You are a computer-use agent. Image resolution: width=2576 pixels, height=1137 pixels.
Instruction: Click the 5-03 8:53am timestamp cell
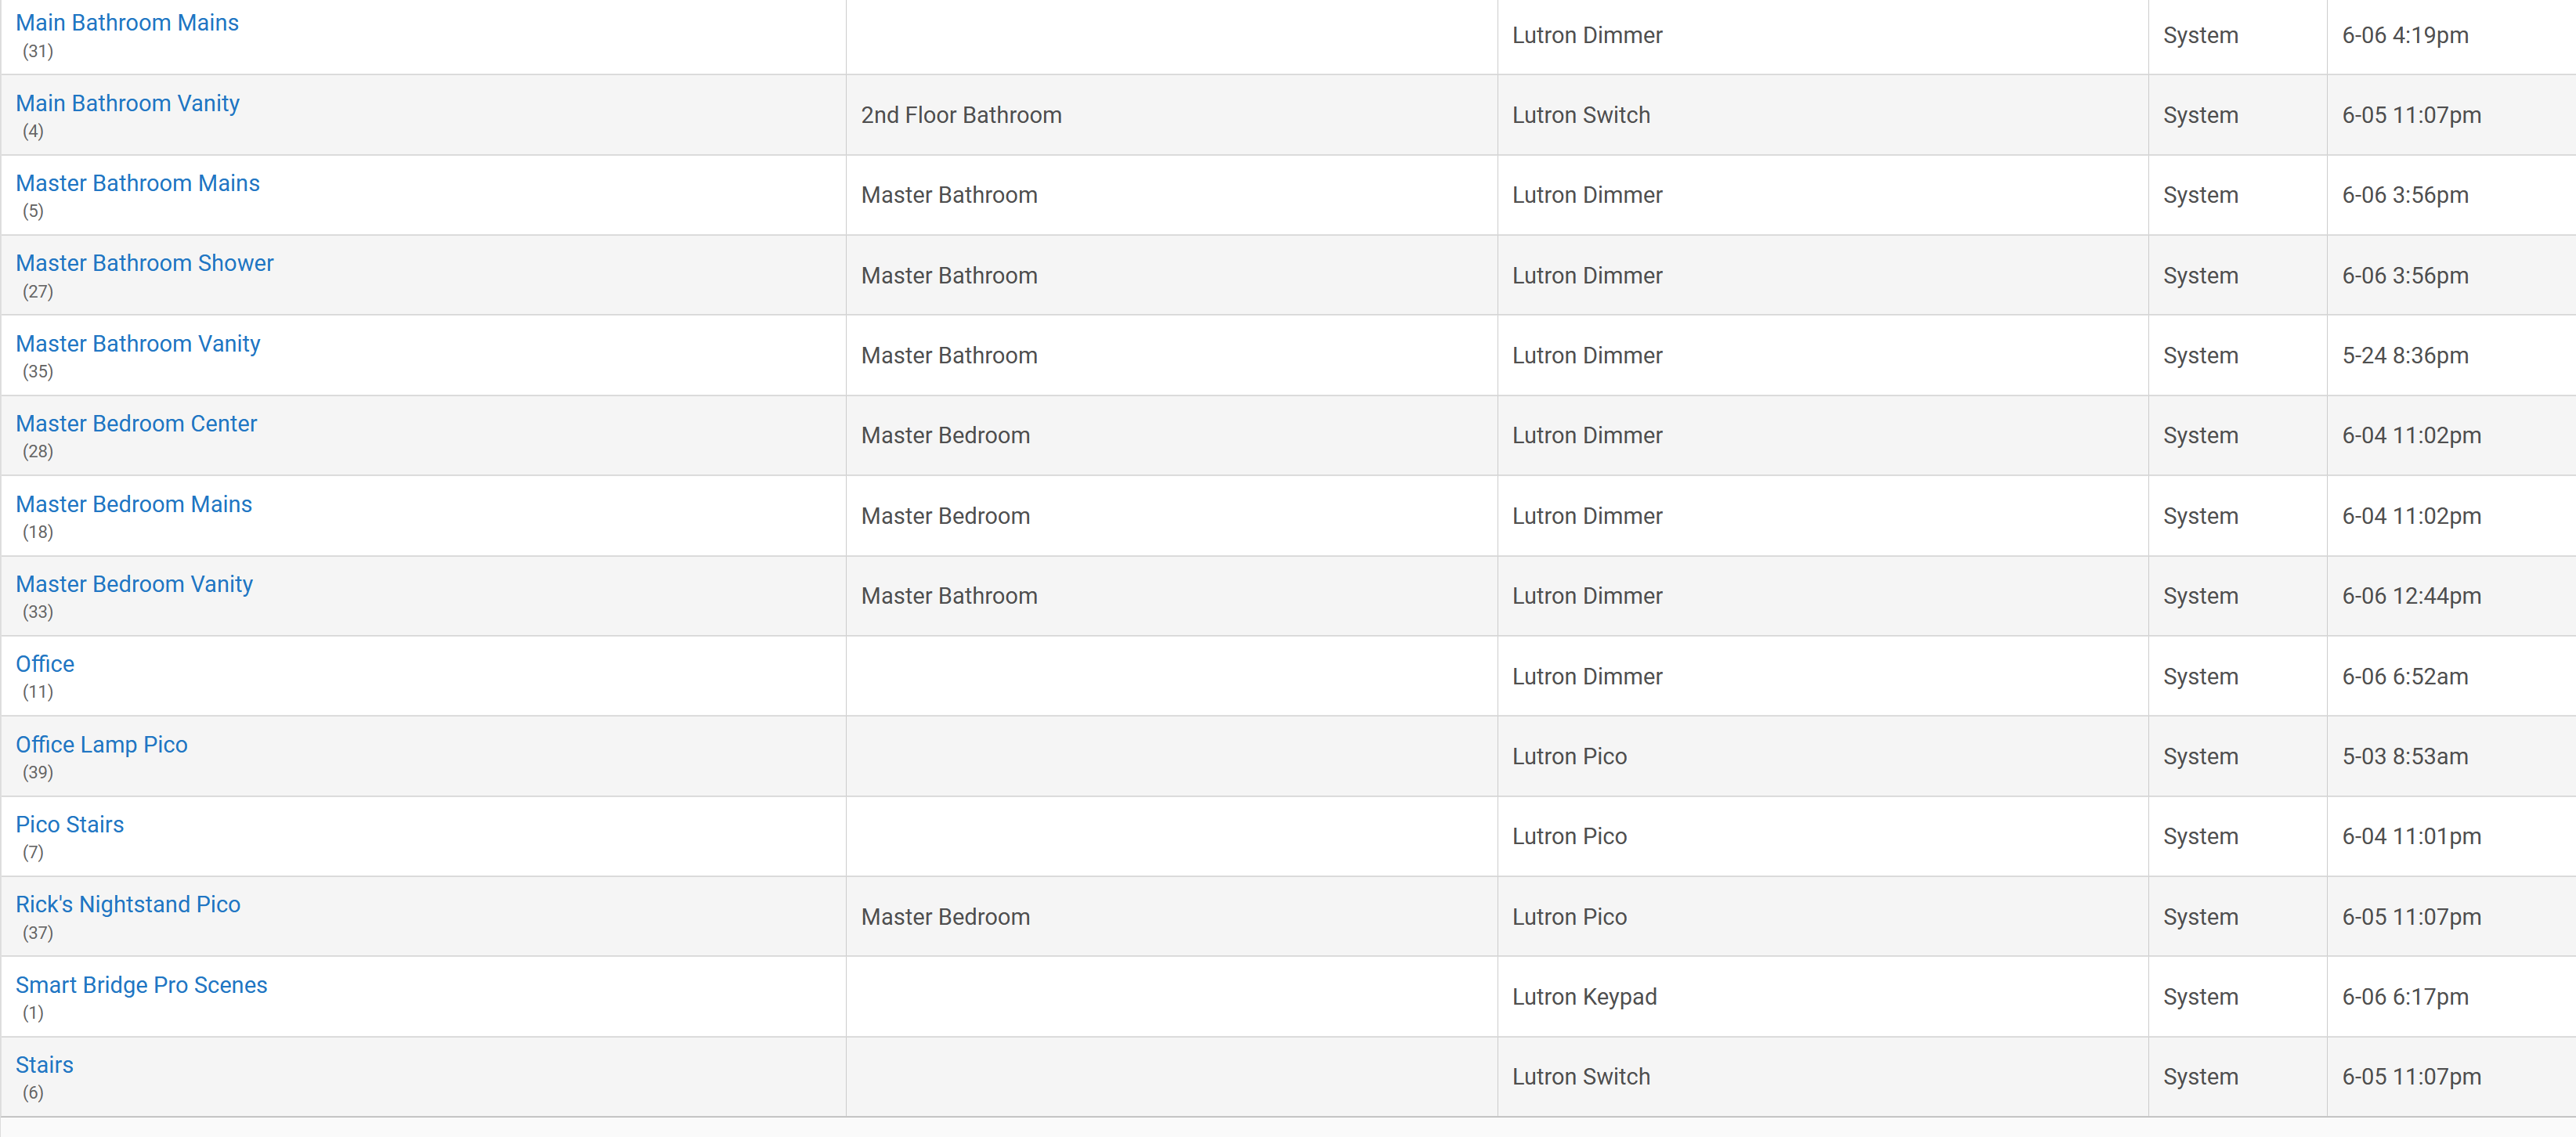pyautogui.click(x=2405, y=757)
